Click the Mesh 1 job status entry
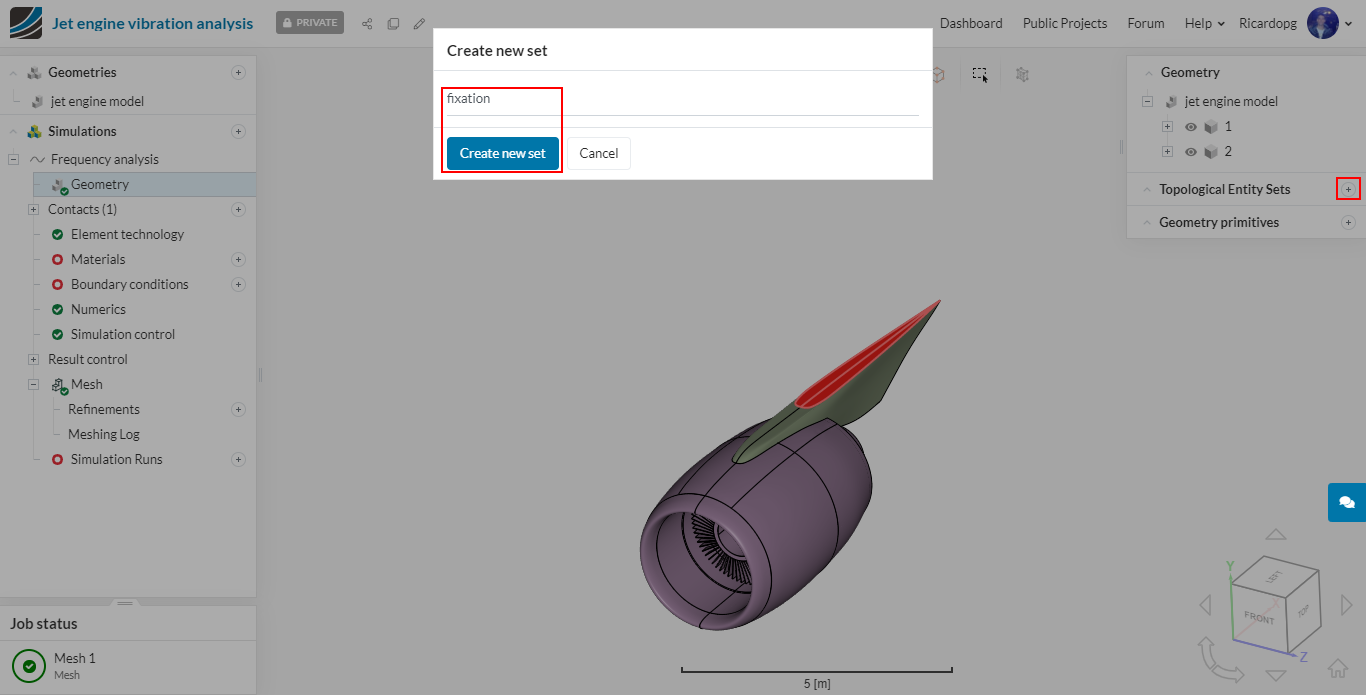The height and width of the screenshot is (695, 1366). 127,666
